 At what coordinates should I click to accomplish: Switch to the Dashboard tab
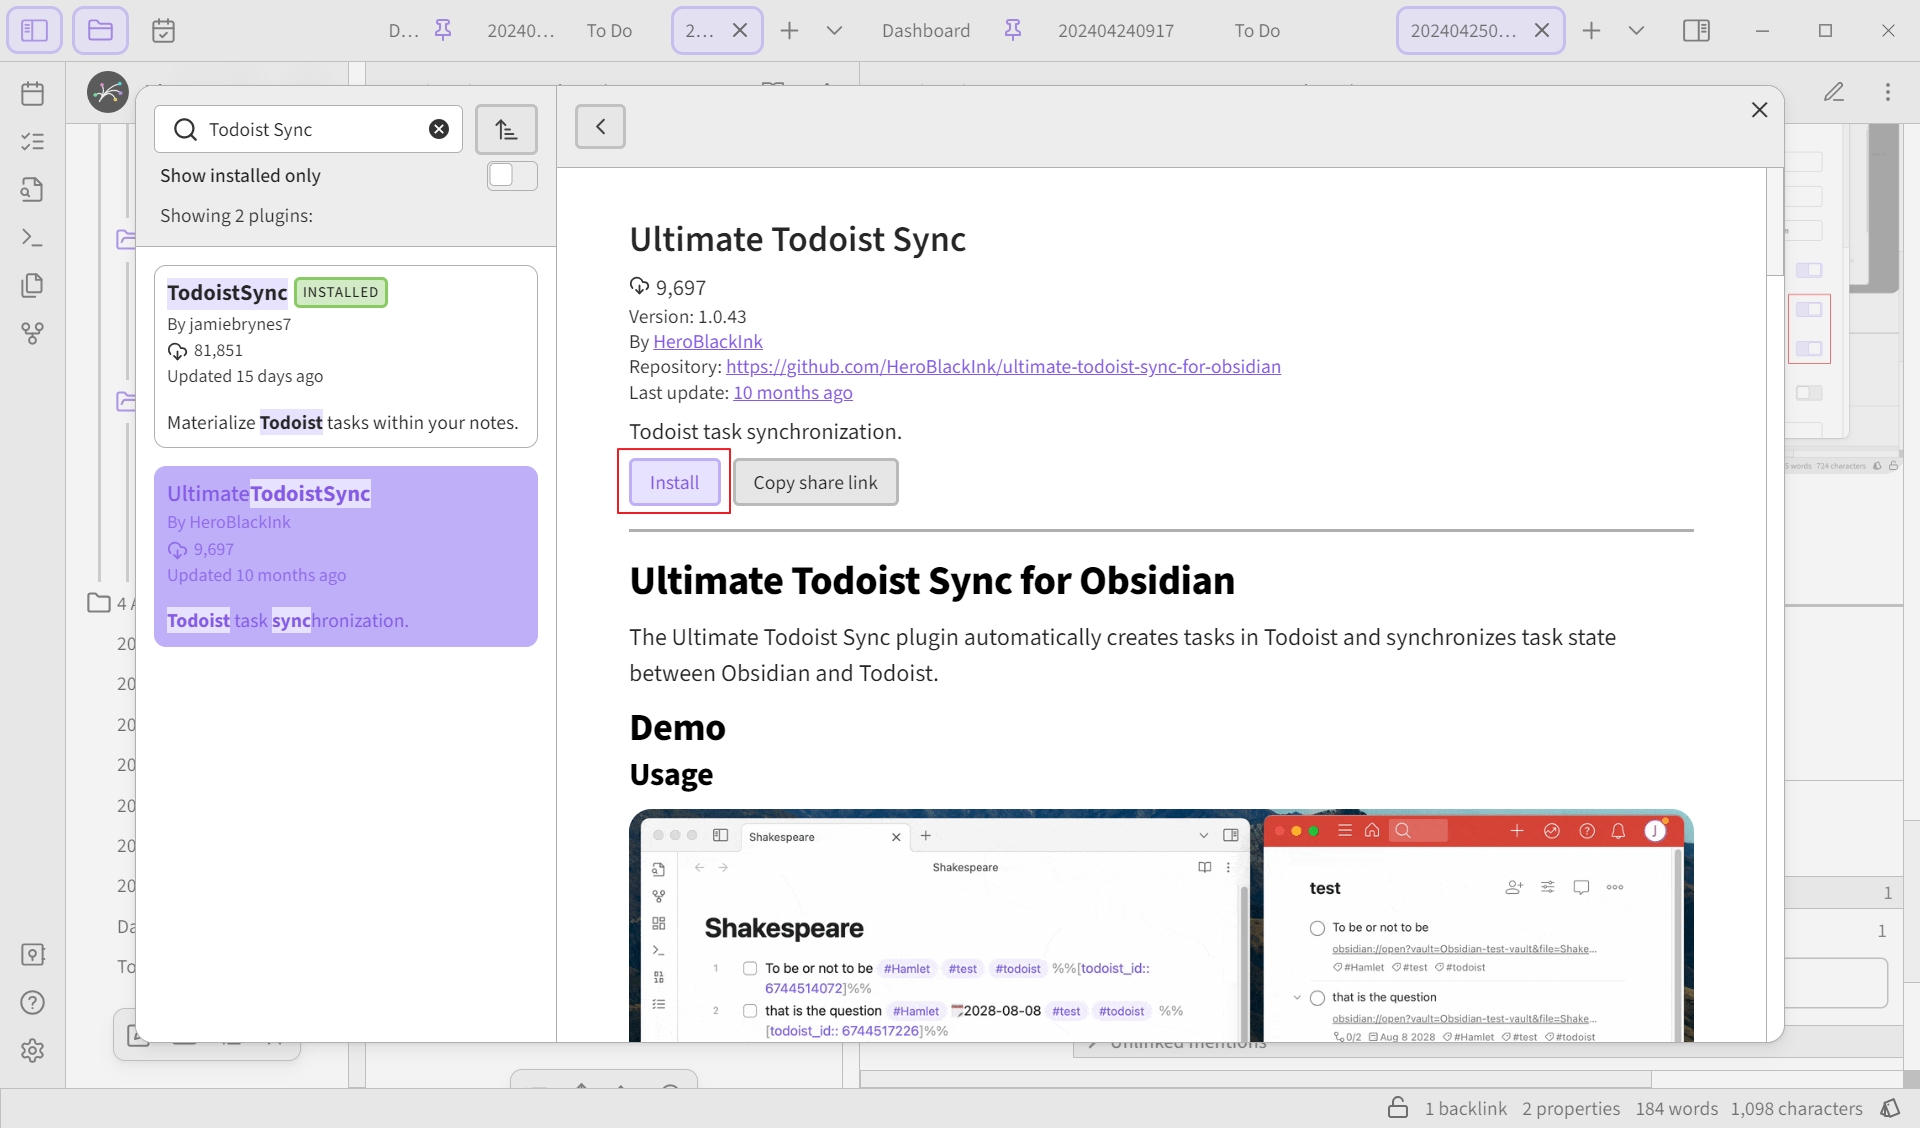click(926, 30)
